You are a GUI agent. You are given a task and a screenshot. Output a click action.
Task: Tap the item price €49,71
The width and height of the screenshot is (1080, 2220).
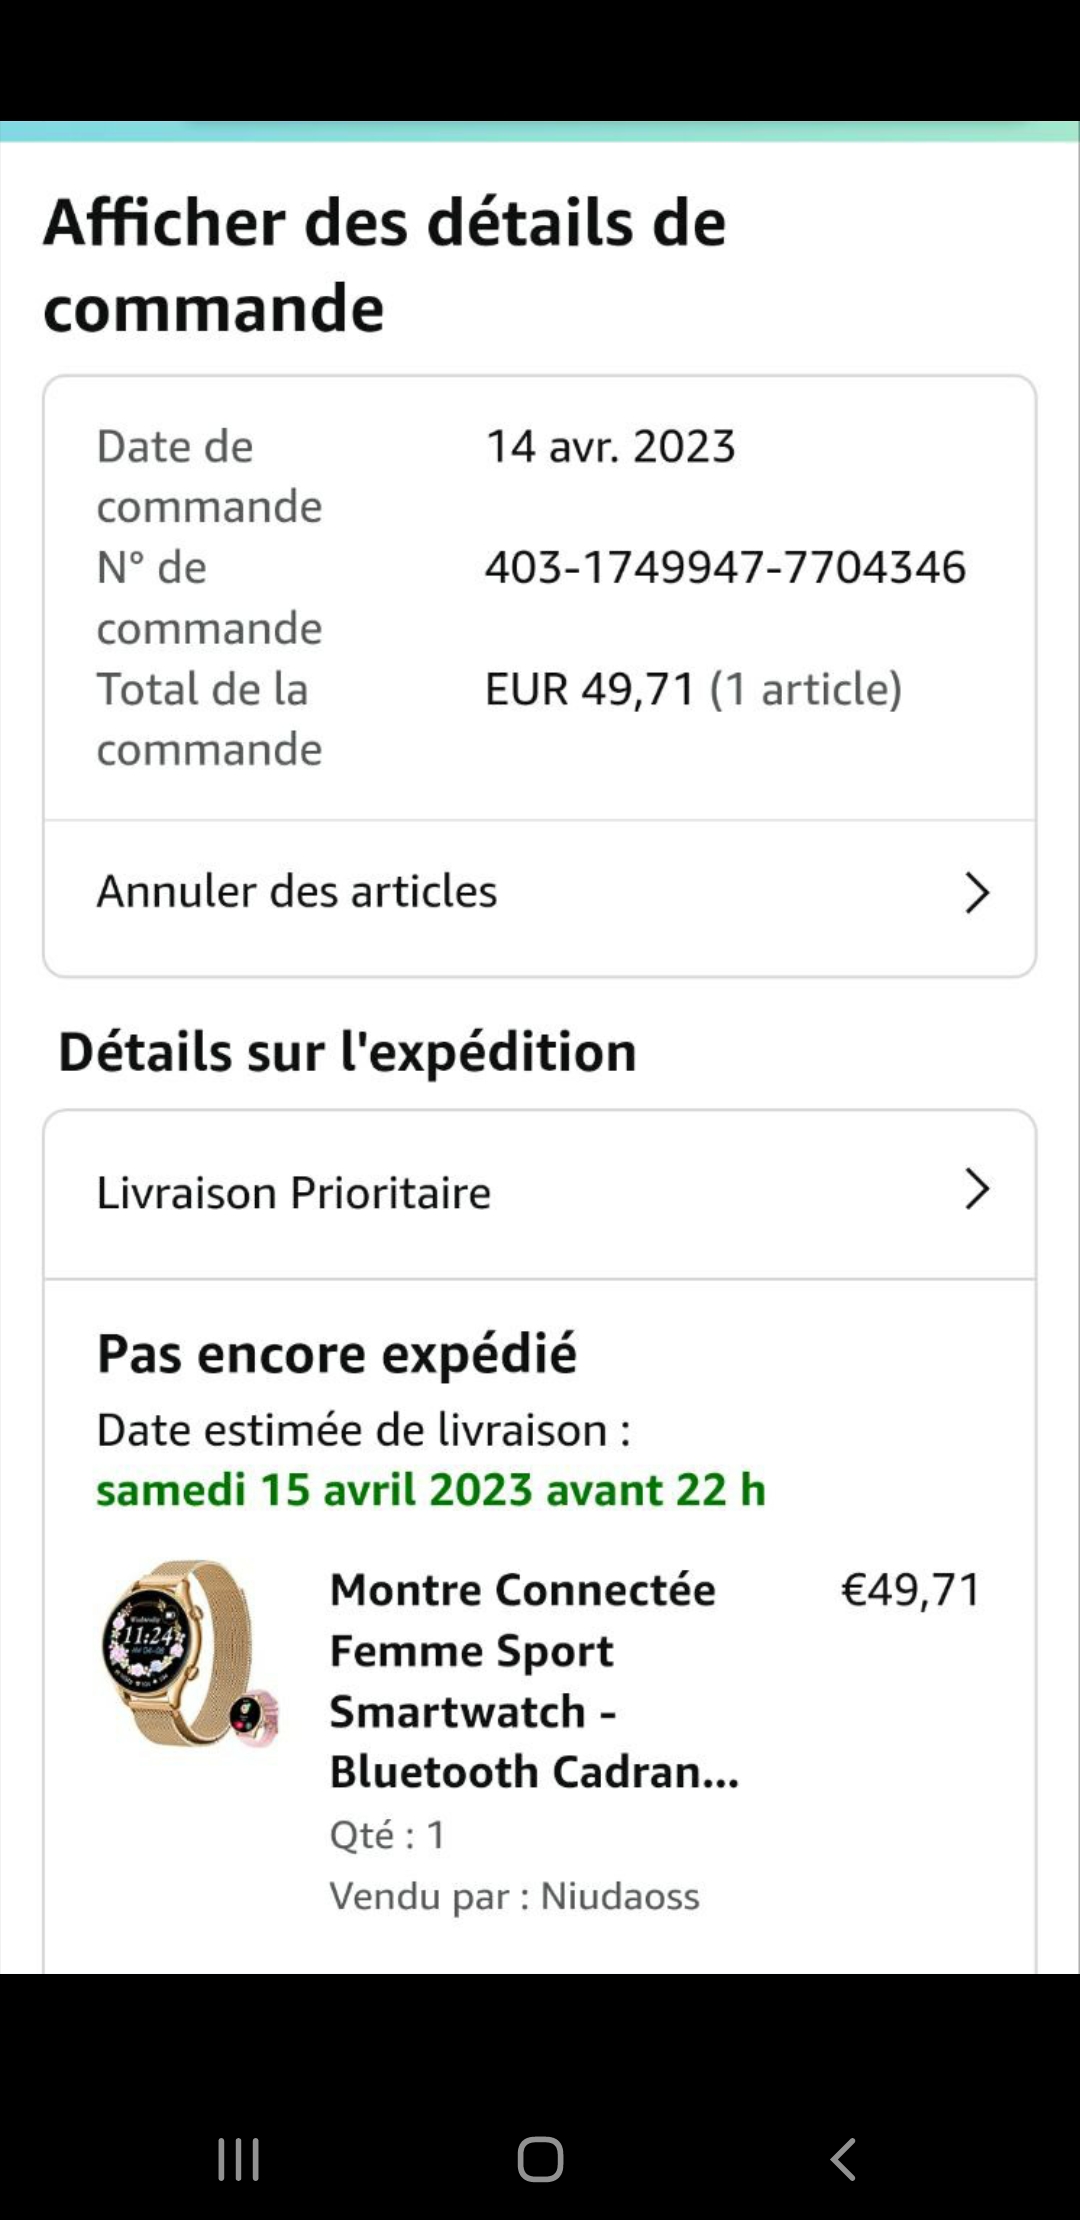pos(910,1590)
